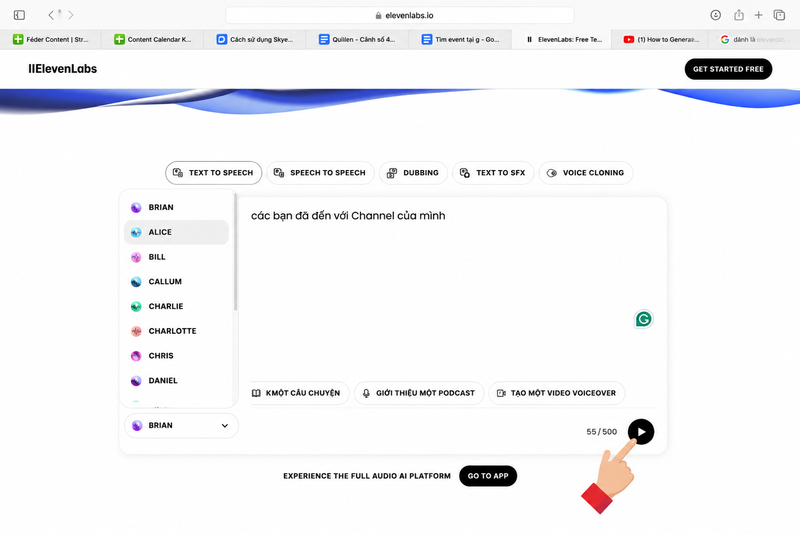Switch to Féder Content browser tab
800x534 pixels.
(x=51, y=39)
